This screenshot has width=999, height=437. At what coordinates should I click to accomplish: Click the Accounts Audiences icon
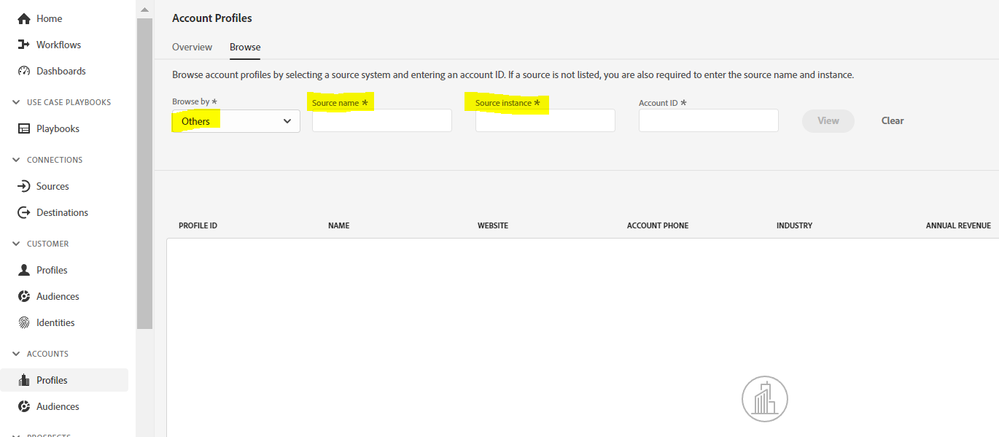point(24,406)
